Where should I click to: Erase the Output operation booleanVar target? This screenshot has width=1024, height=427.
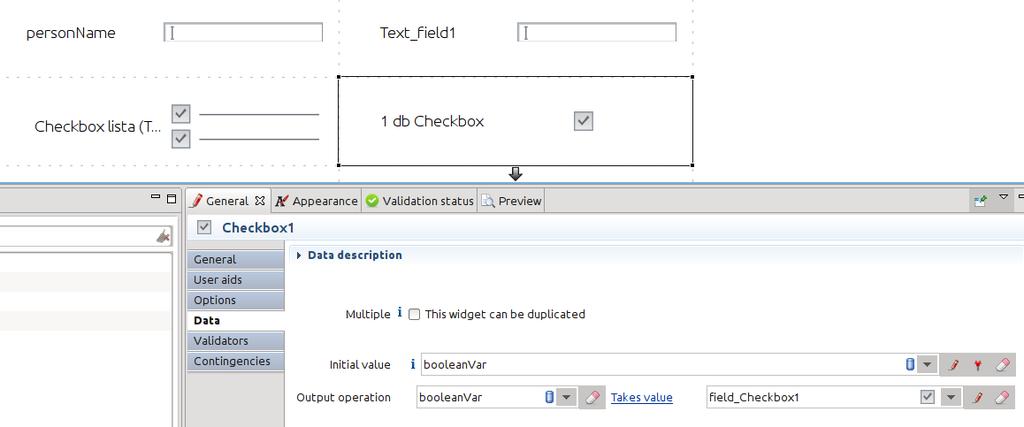[592, 398]
